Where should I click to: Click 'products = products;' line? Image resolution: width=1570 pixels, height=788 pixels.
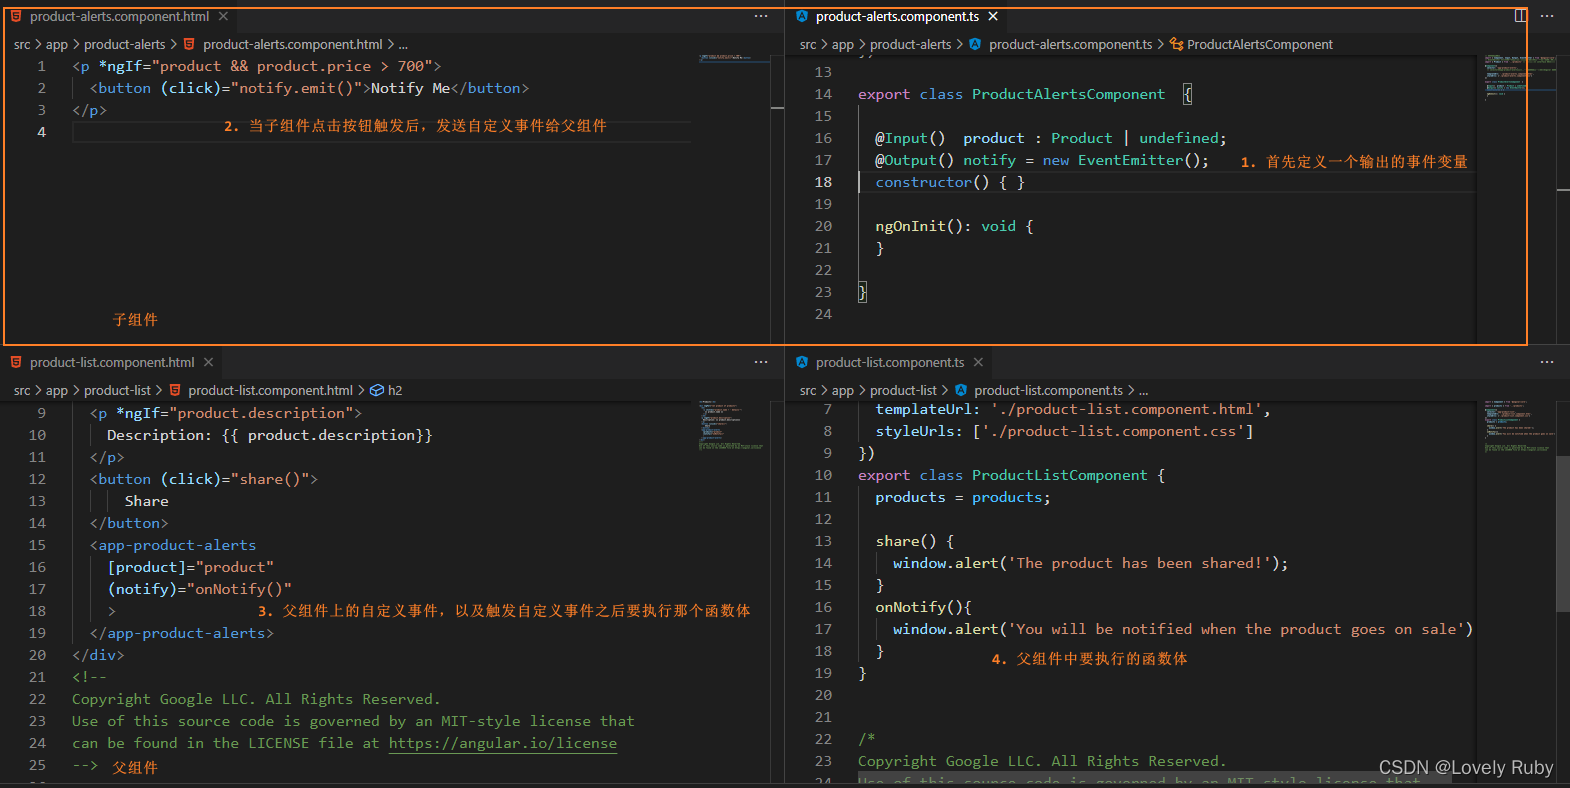(x=963, y=497)
